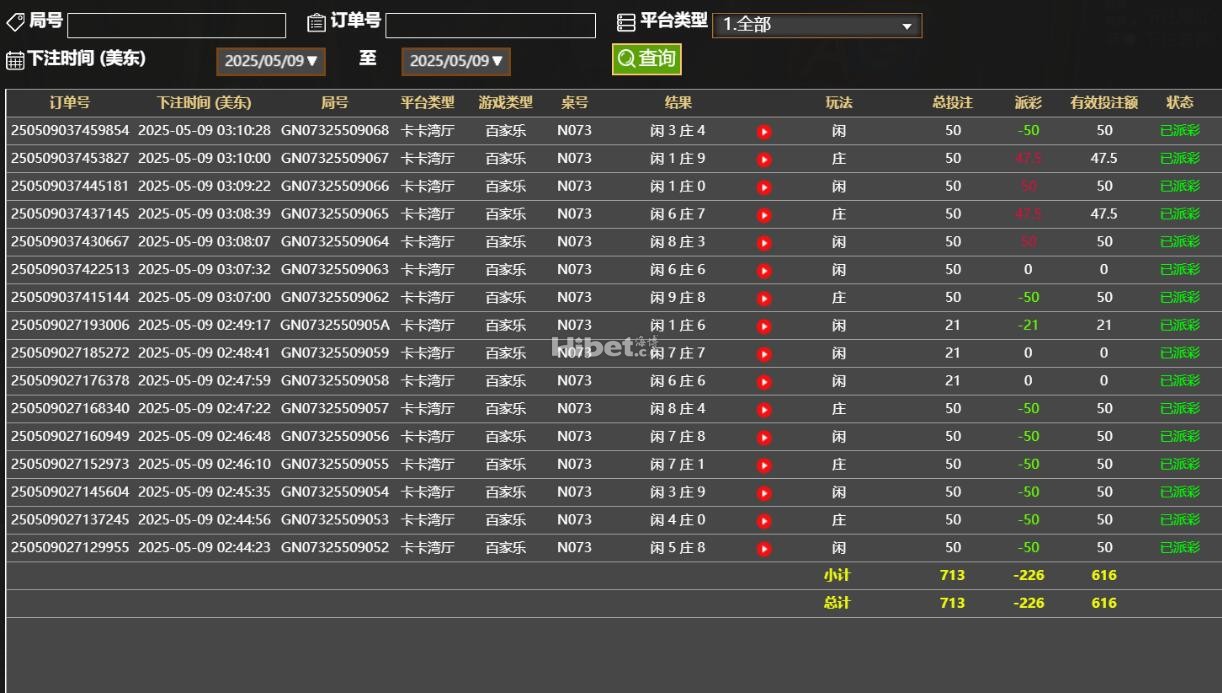
Task: Click the green 查询 search button
Action: 646,59
